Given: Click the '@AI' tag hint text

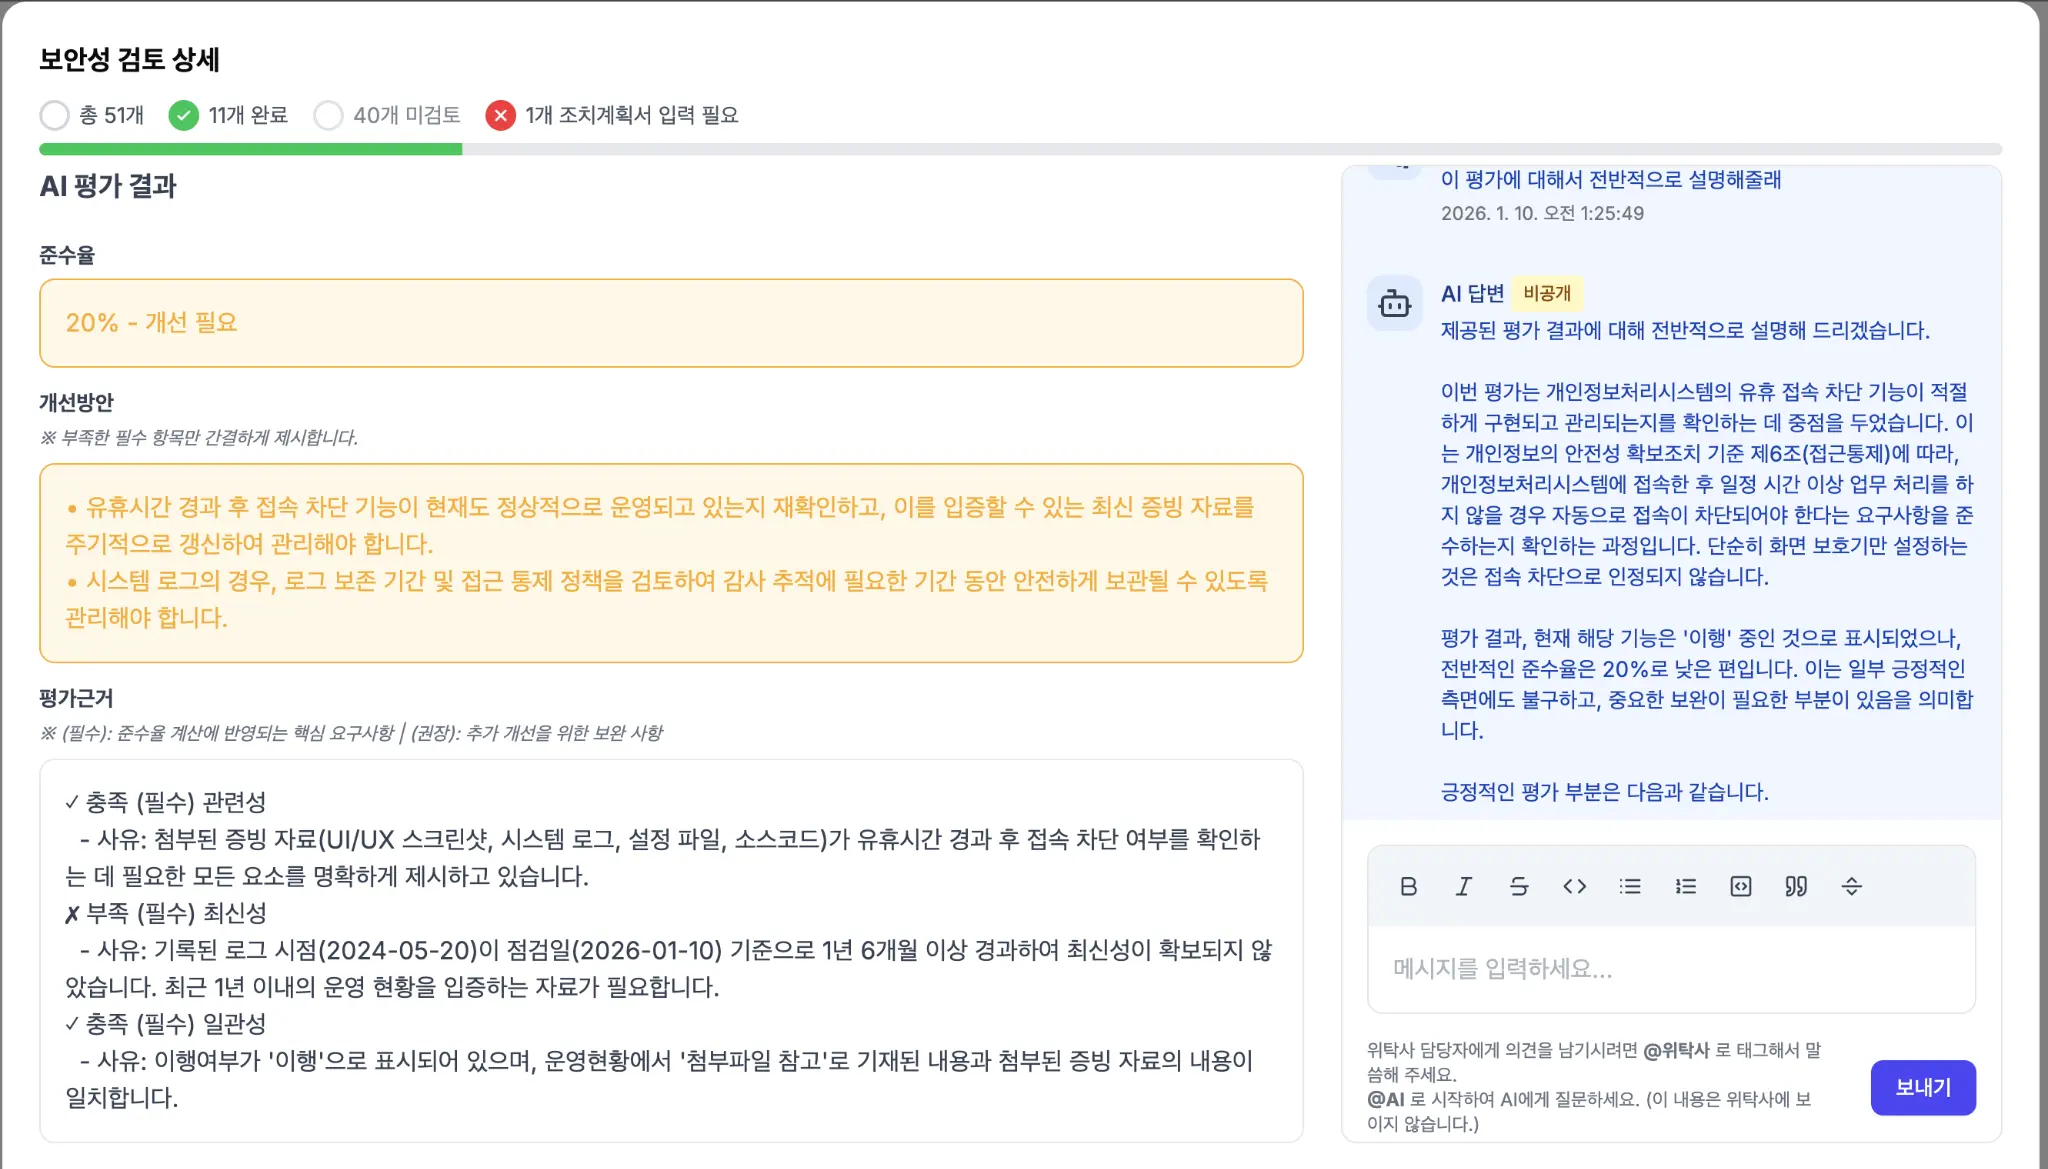Looking at the screenshot, I should [x=1386, y=1099].
